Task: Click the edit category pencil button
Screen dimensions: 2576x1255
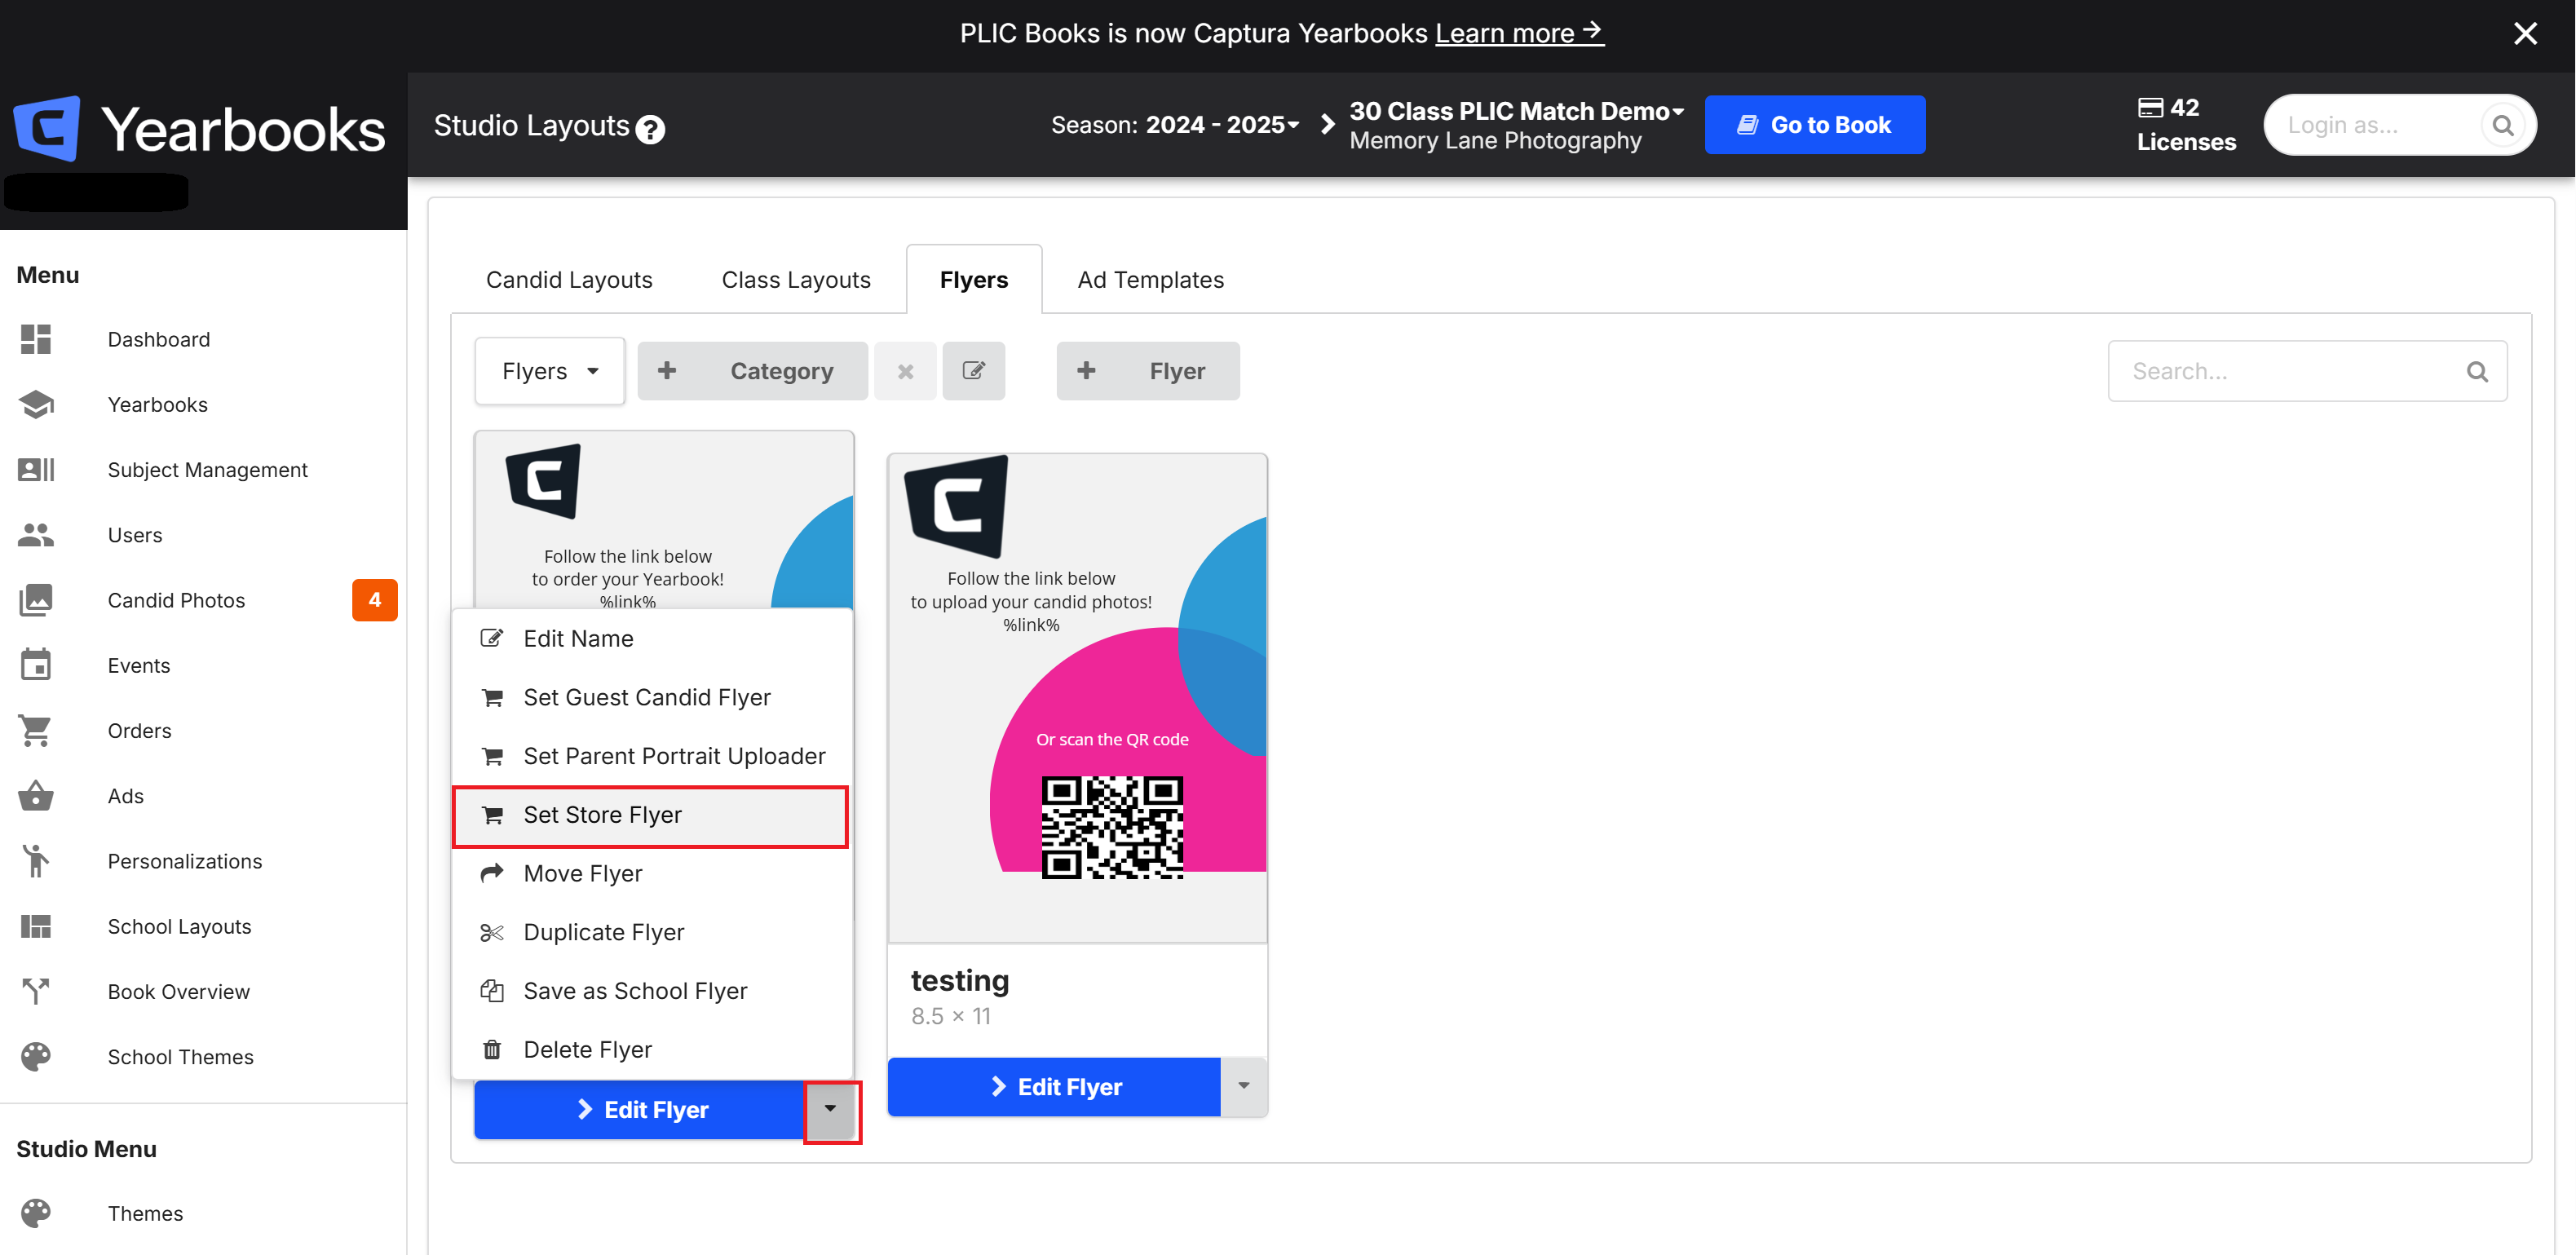Action: coord(973,371)
